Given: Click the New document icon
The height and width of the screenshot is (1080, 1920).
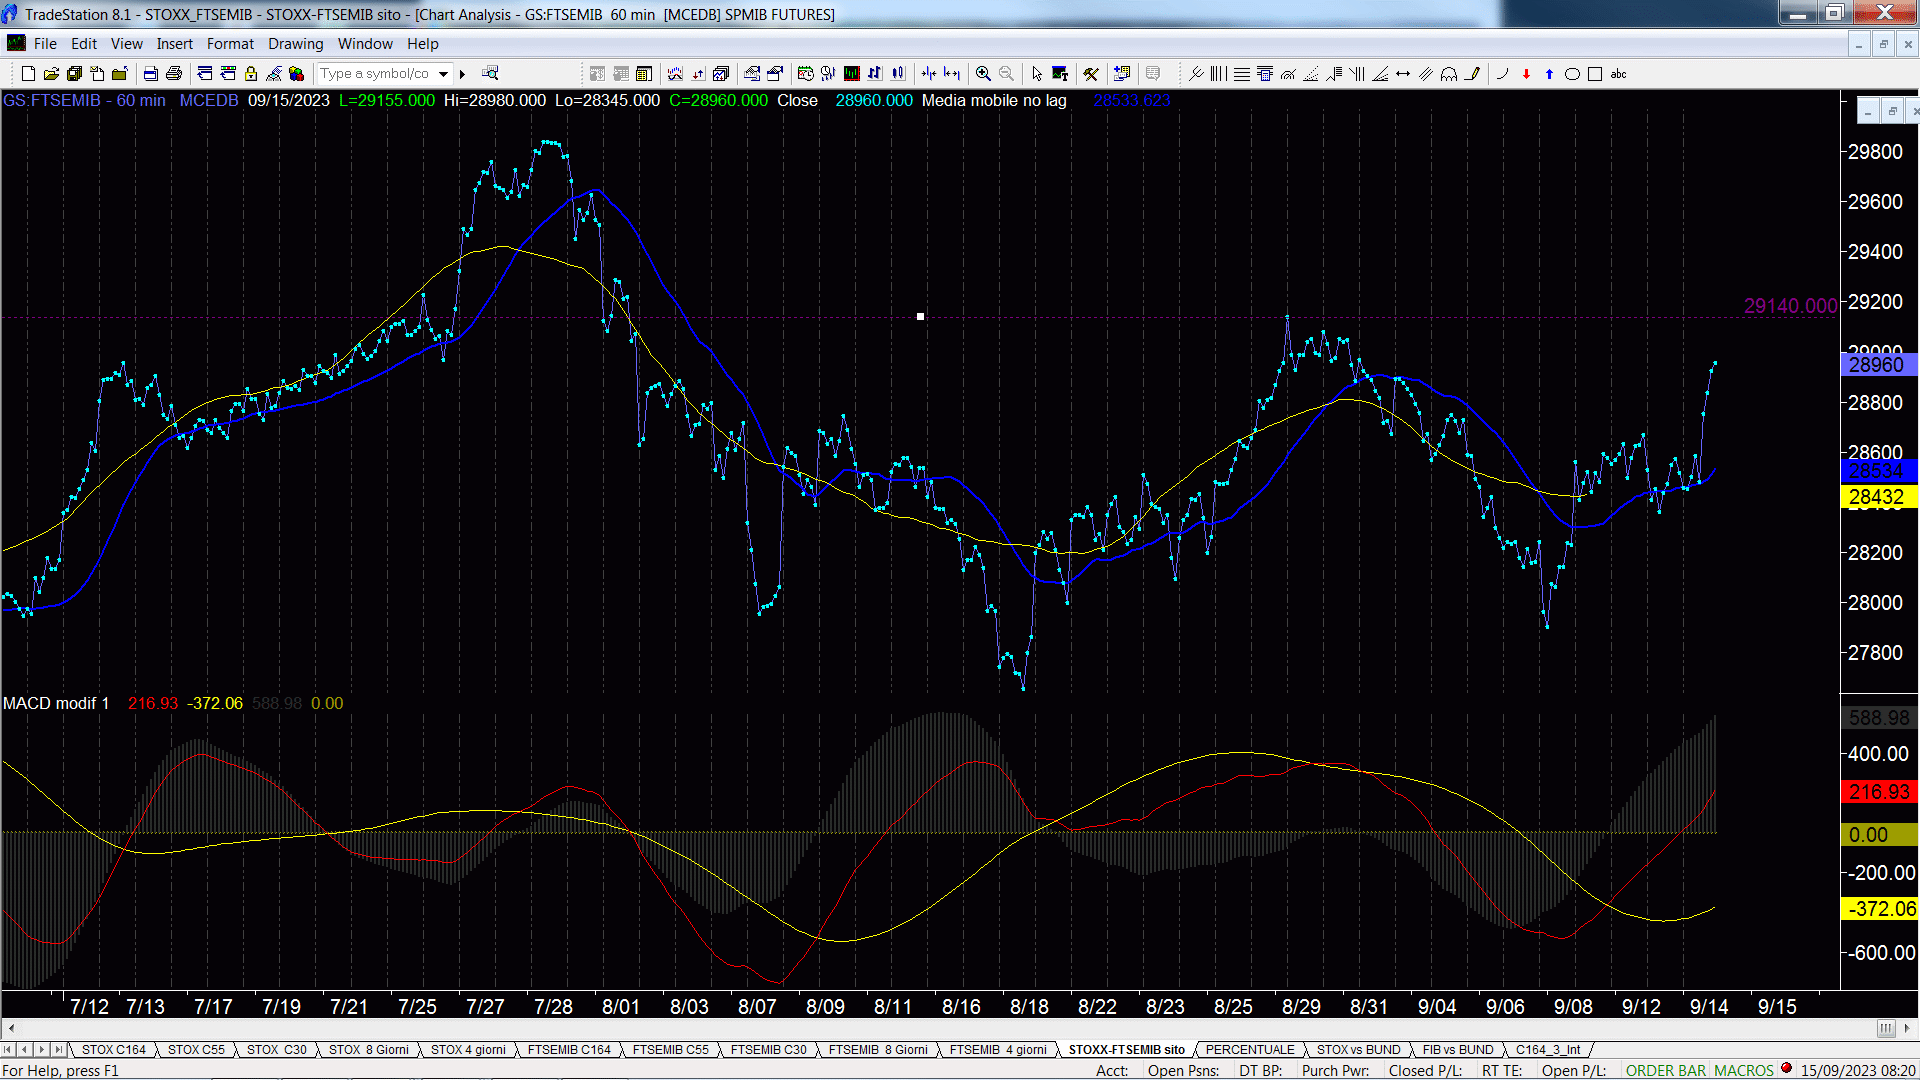Looking at the screenshot, I should point(28,74).
